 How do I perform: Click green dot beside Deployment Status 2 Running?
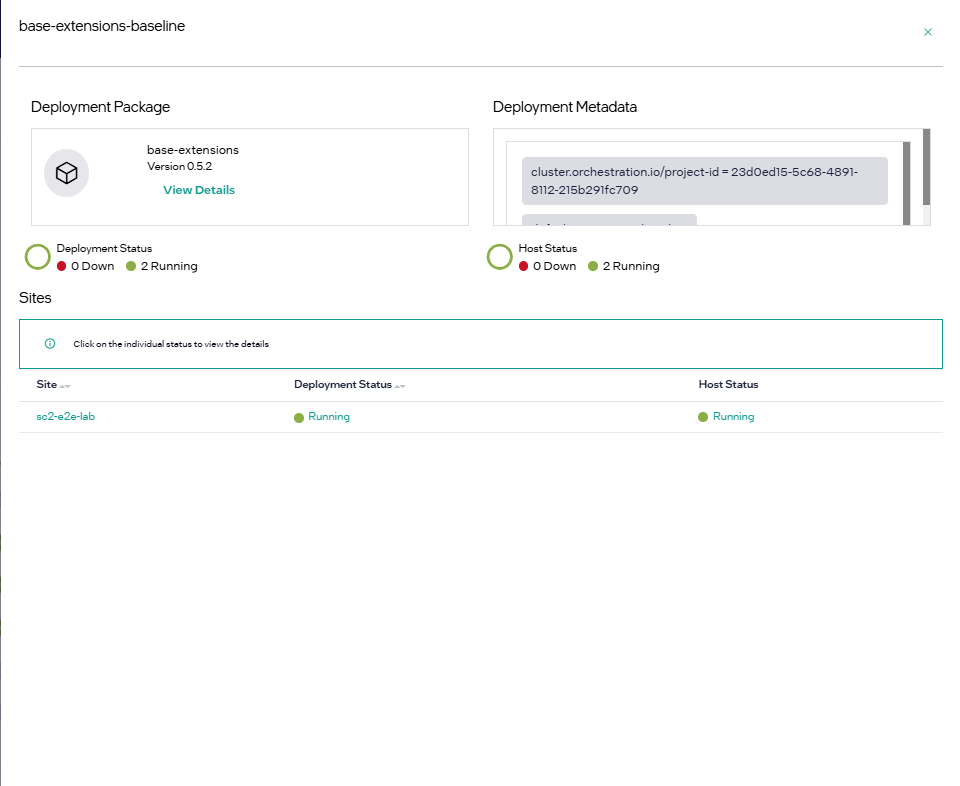131,267
